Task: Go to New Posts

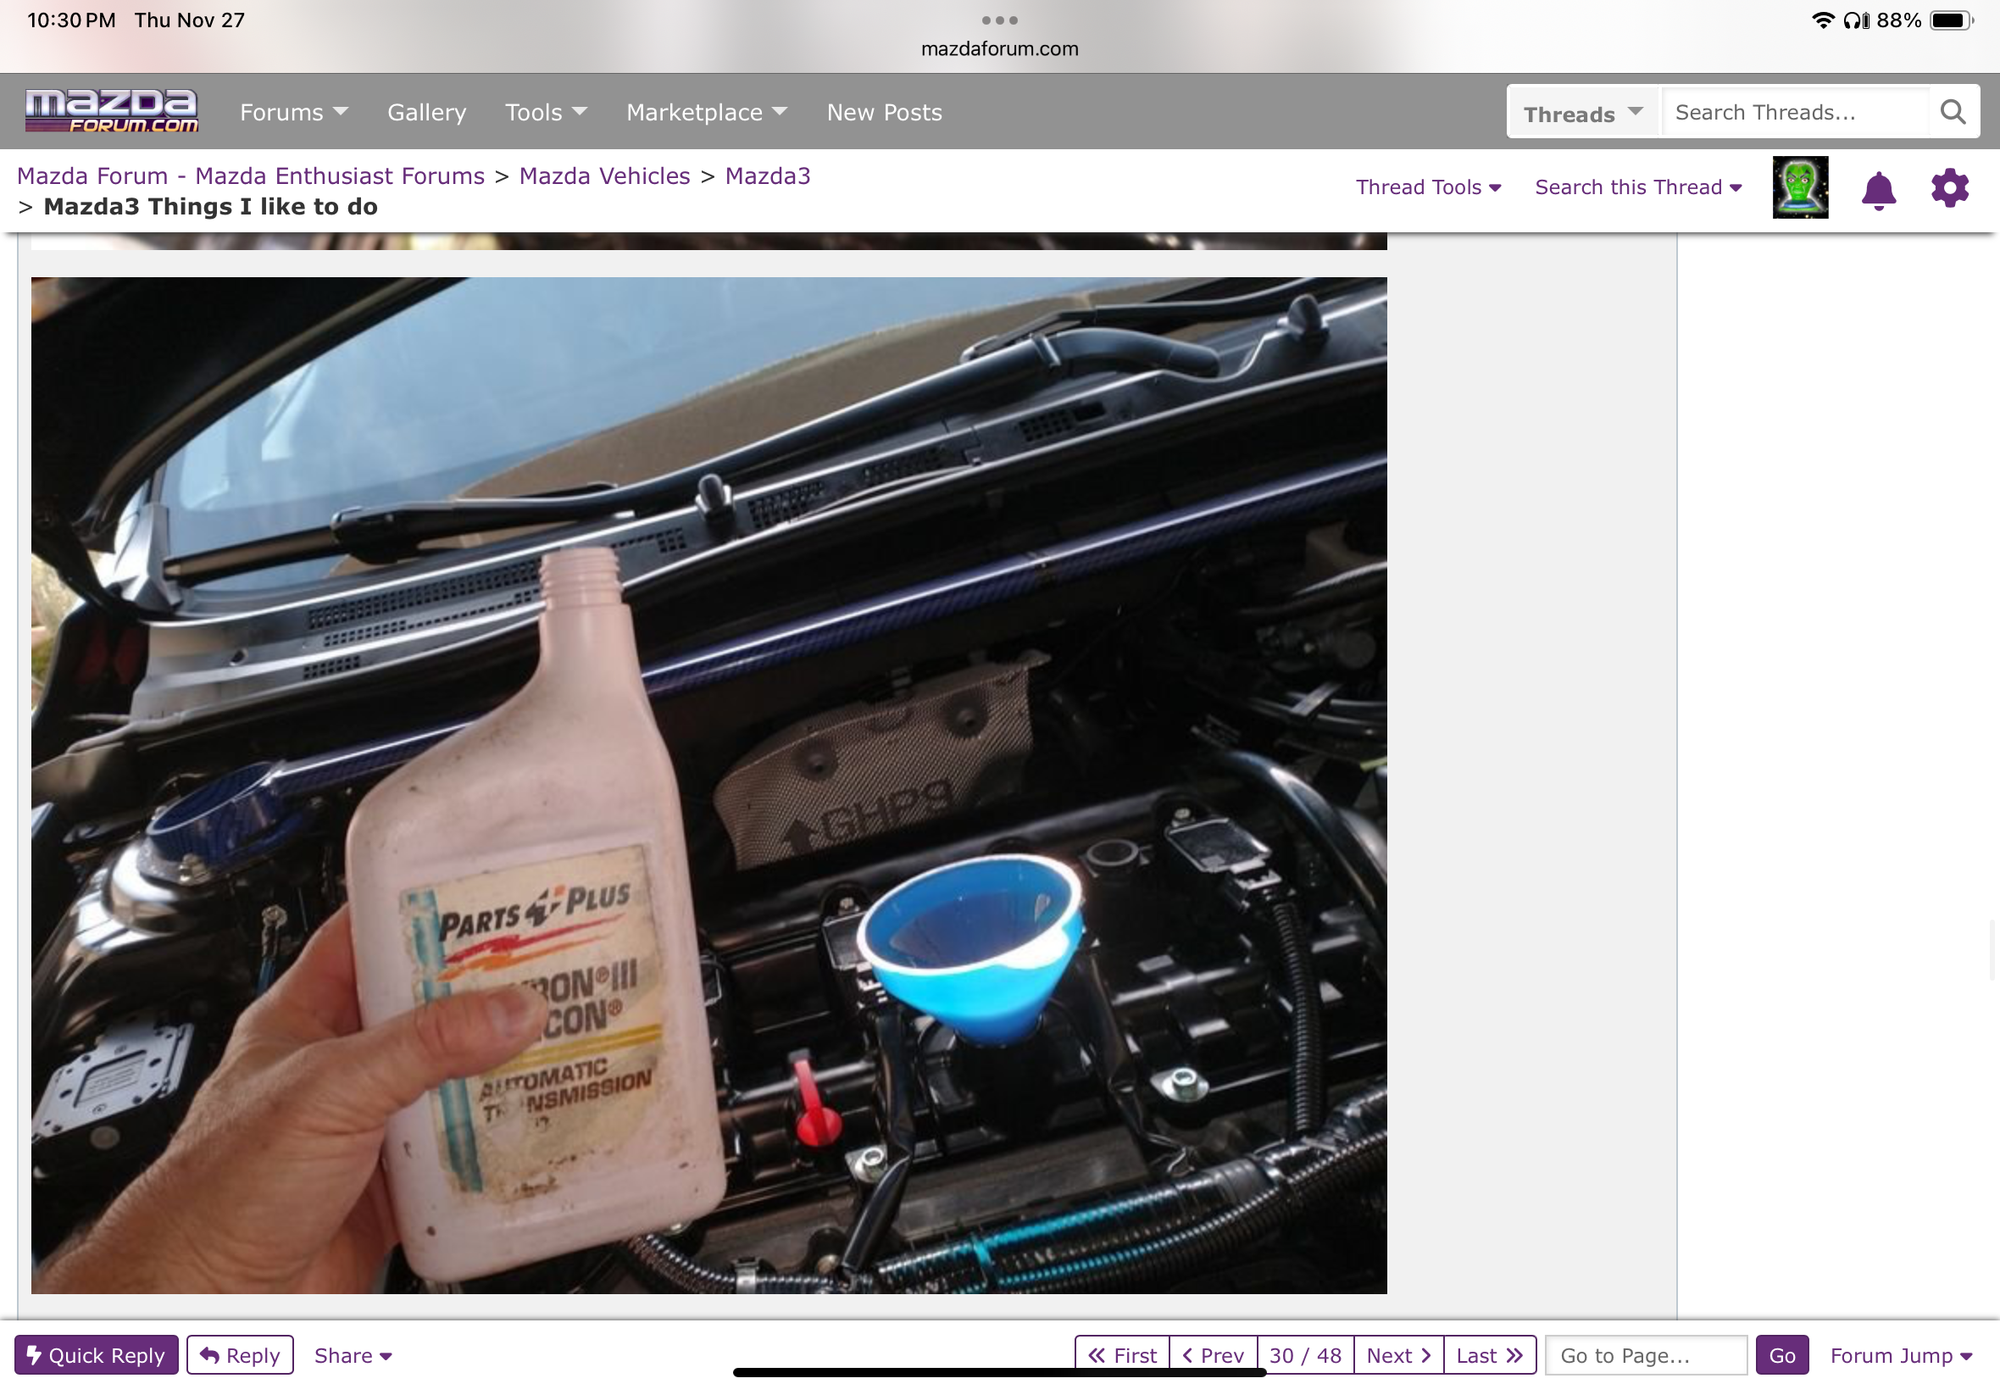Action: [884, 112]
